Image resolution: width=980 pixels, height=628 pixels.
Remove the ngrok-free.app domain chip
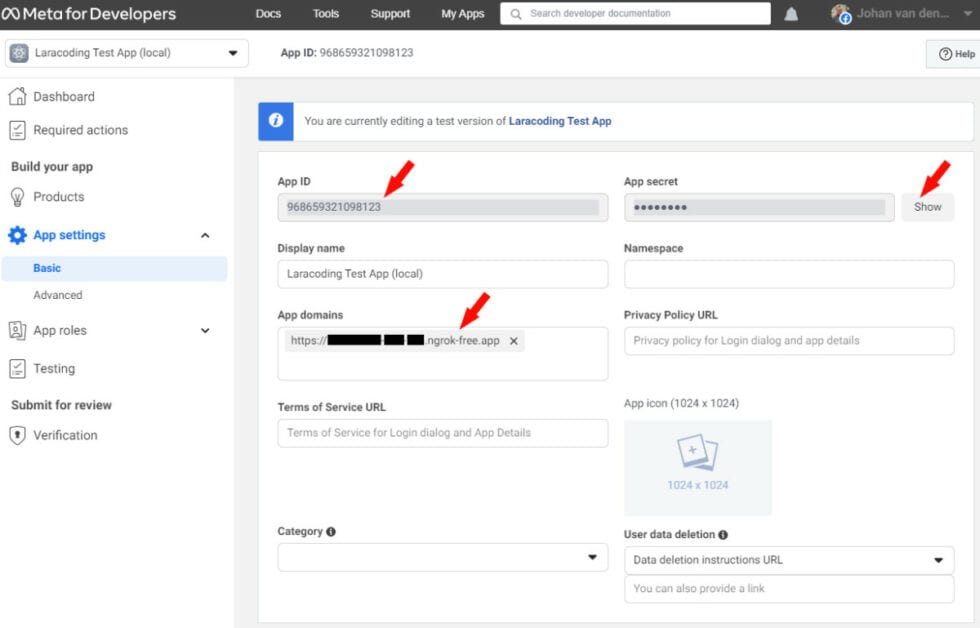tap(514, 341)
